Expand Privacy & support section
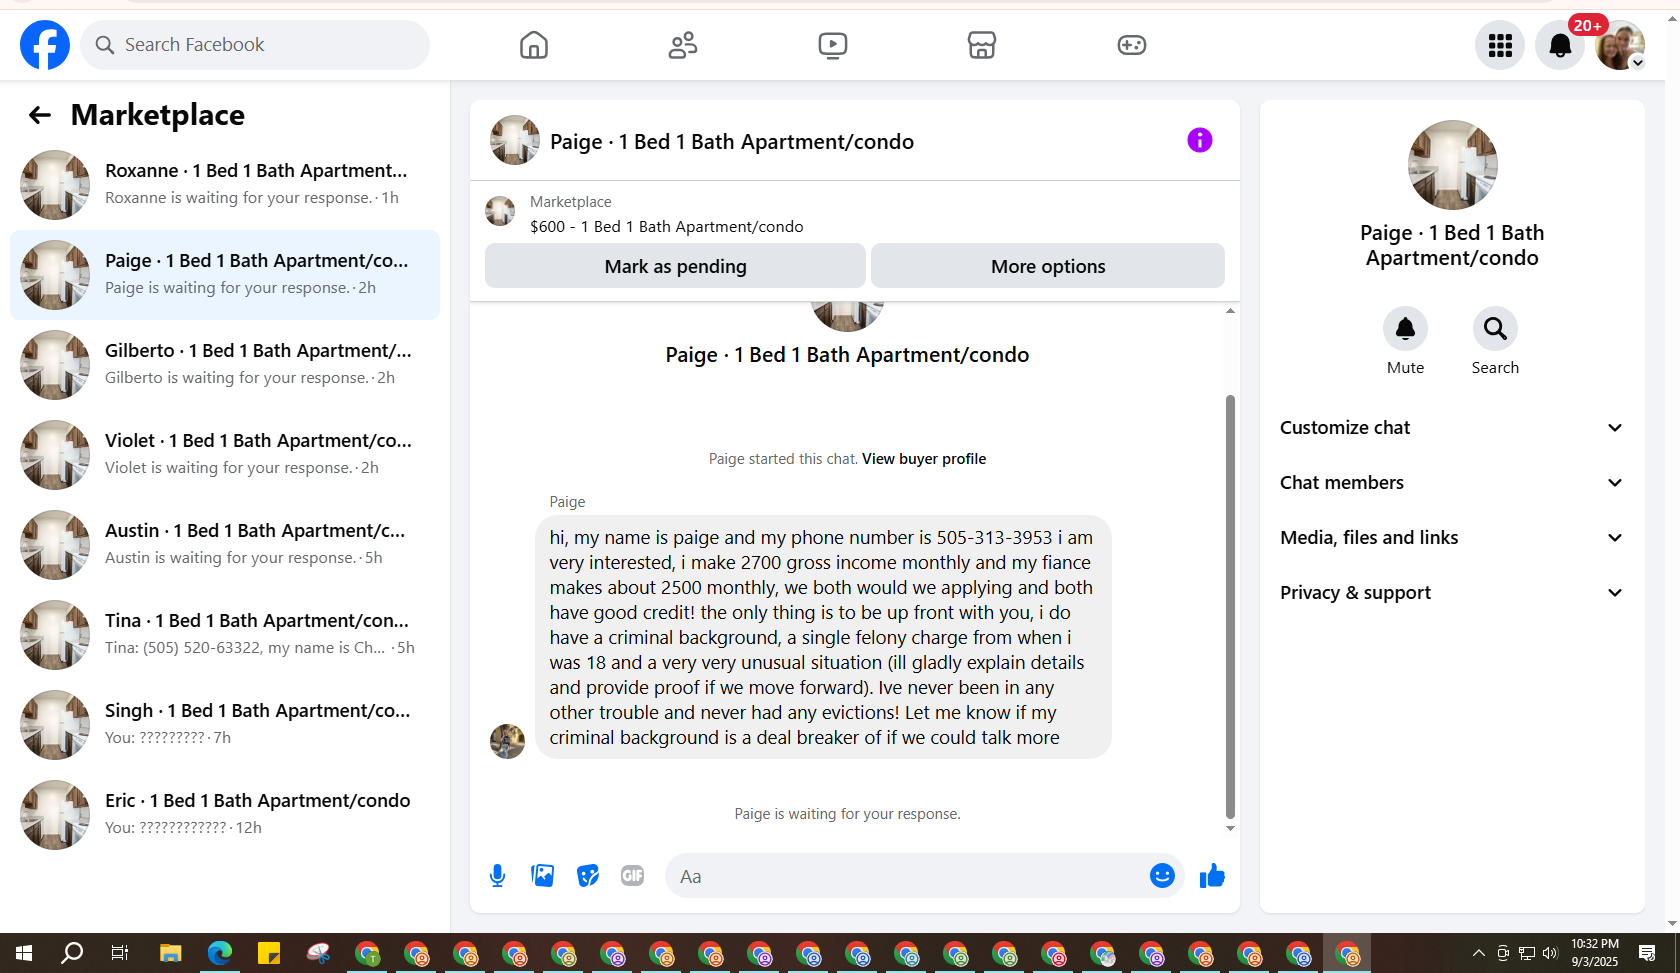Image resolution: width=1680 pixels, height=973 pixels. 1452,593
